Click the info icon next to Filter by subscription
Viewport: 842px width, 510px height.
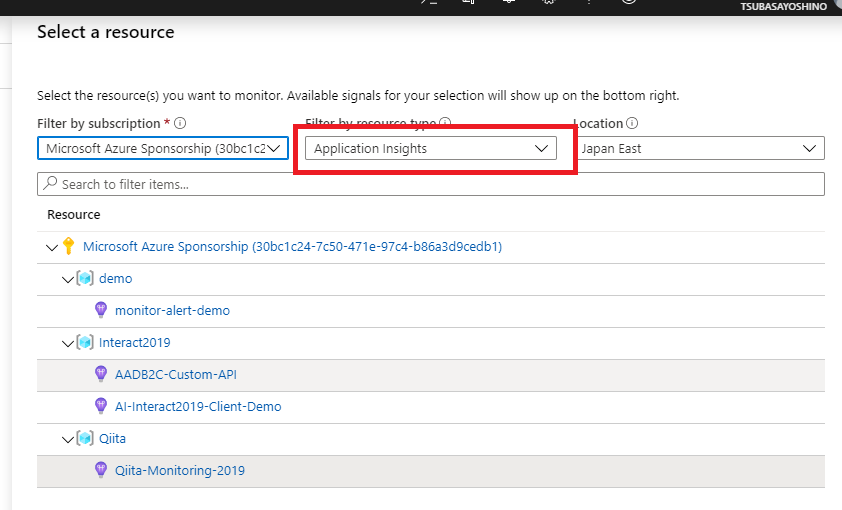[x=180, y=123]
